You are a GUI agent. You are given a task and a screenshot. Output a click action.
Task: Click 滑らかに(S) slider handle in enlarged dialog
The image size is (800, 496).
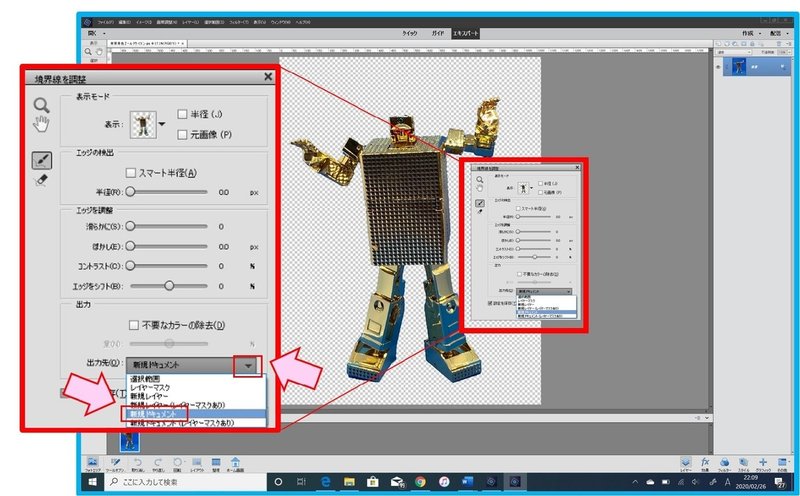tap(131, 226)
